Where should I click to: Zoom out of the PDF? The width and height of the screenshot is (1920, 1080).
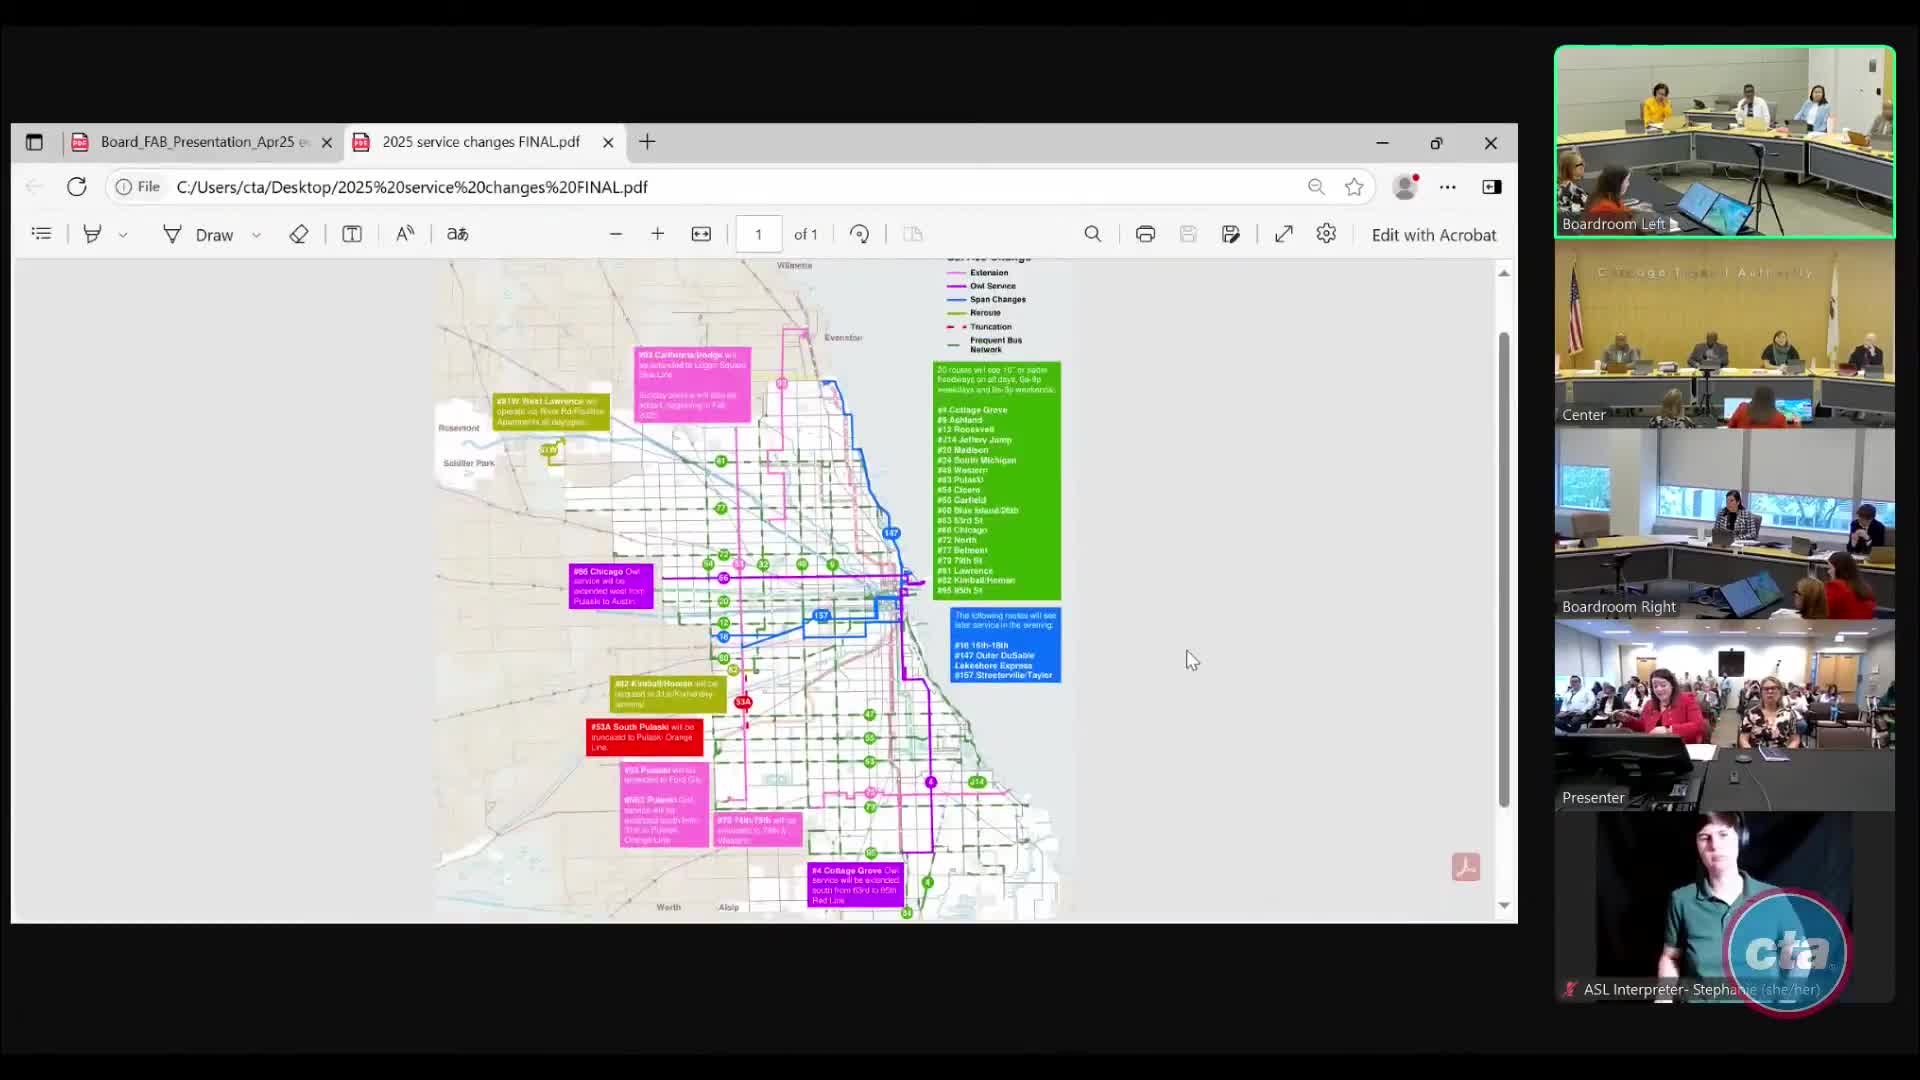pos(616,234)
